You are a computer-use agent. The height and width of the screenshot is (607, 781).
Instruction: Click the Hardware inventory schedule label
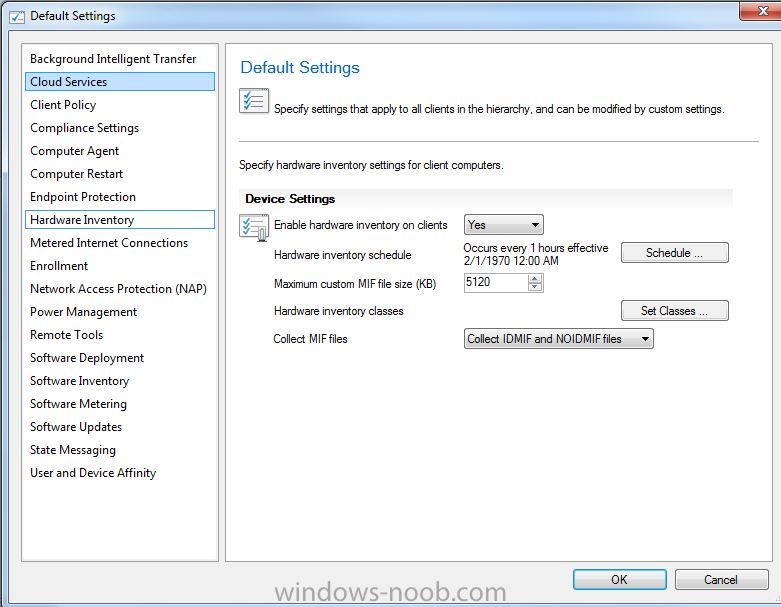(x=343, y=255)
